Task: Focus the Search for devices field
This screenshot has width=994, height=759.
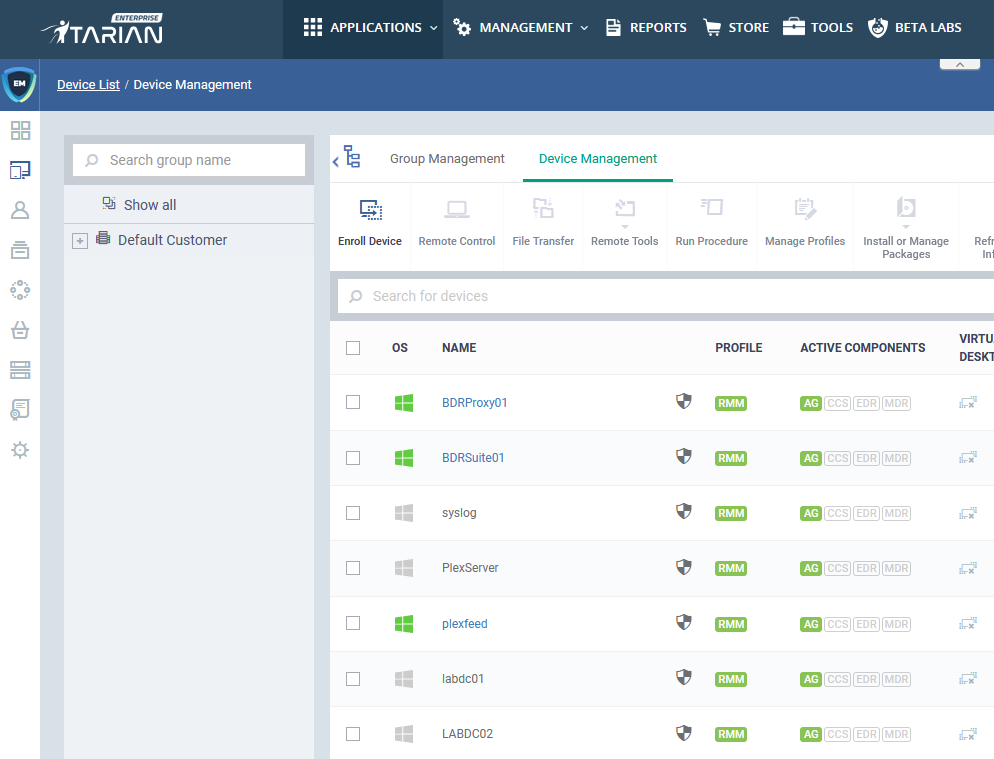Action: 666,296
